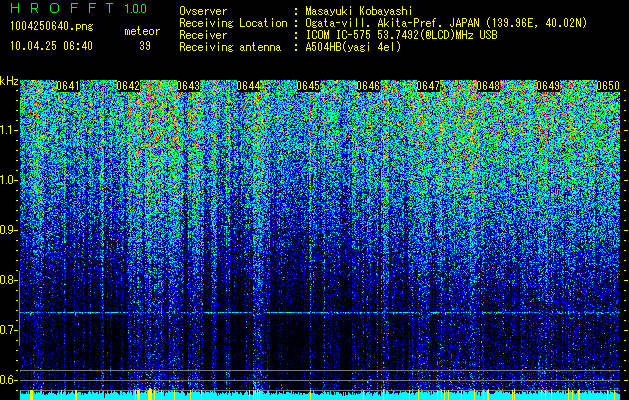
Task: Click the 0644 time marker
Action: [248, 86]
